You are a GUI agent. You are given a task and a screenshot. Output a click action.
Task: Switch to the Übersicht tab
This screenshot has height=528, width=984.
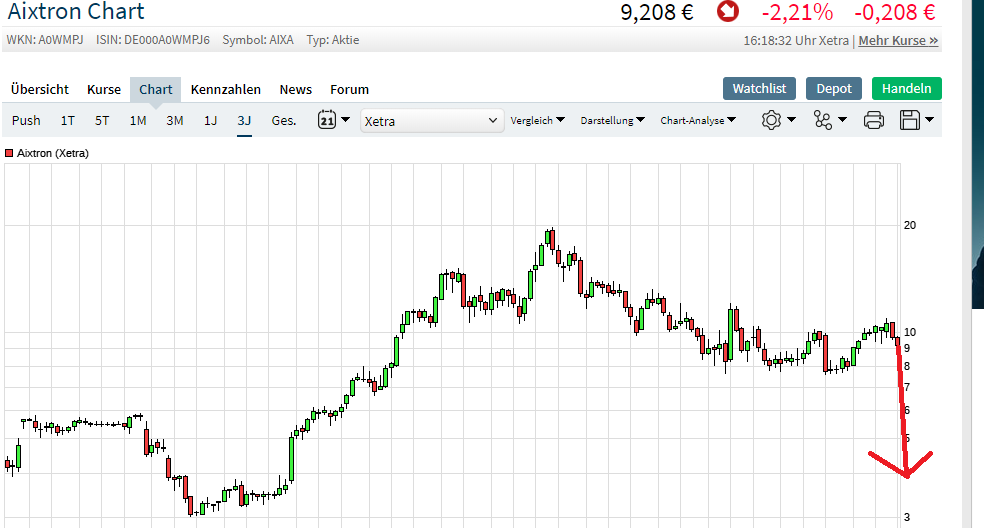click(x=40, y=89)
